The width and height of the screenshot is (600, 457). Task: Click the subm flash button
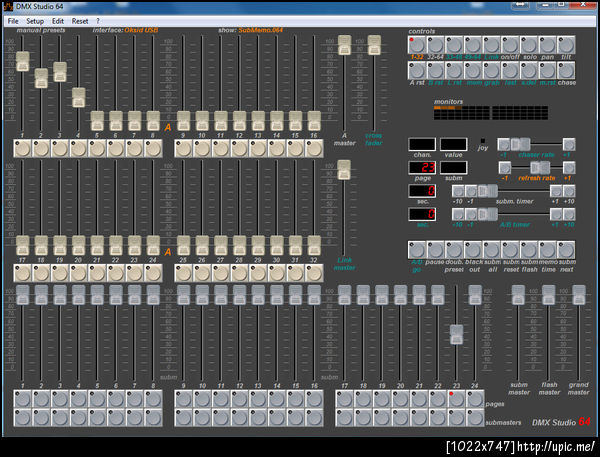530,250
